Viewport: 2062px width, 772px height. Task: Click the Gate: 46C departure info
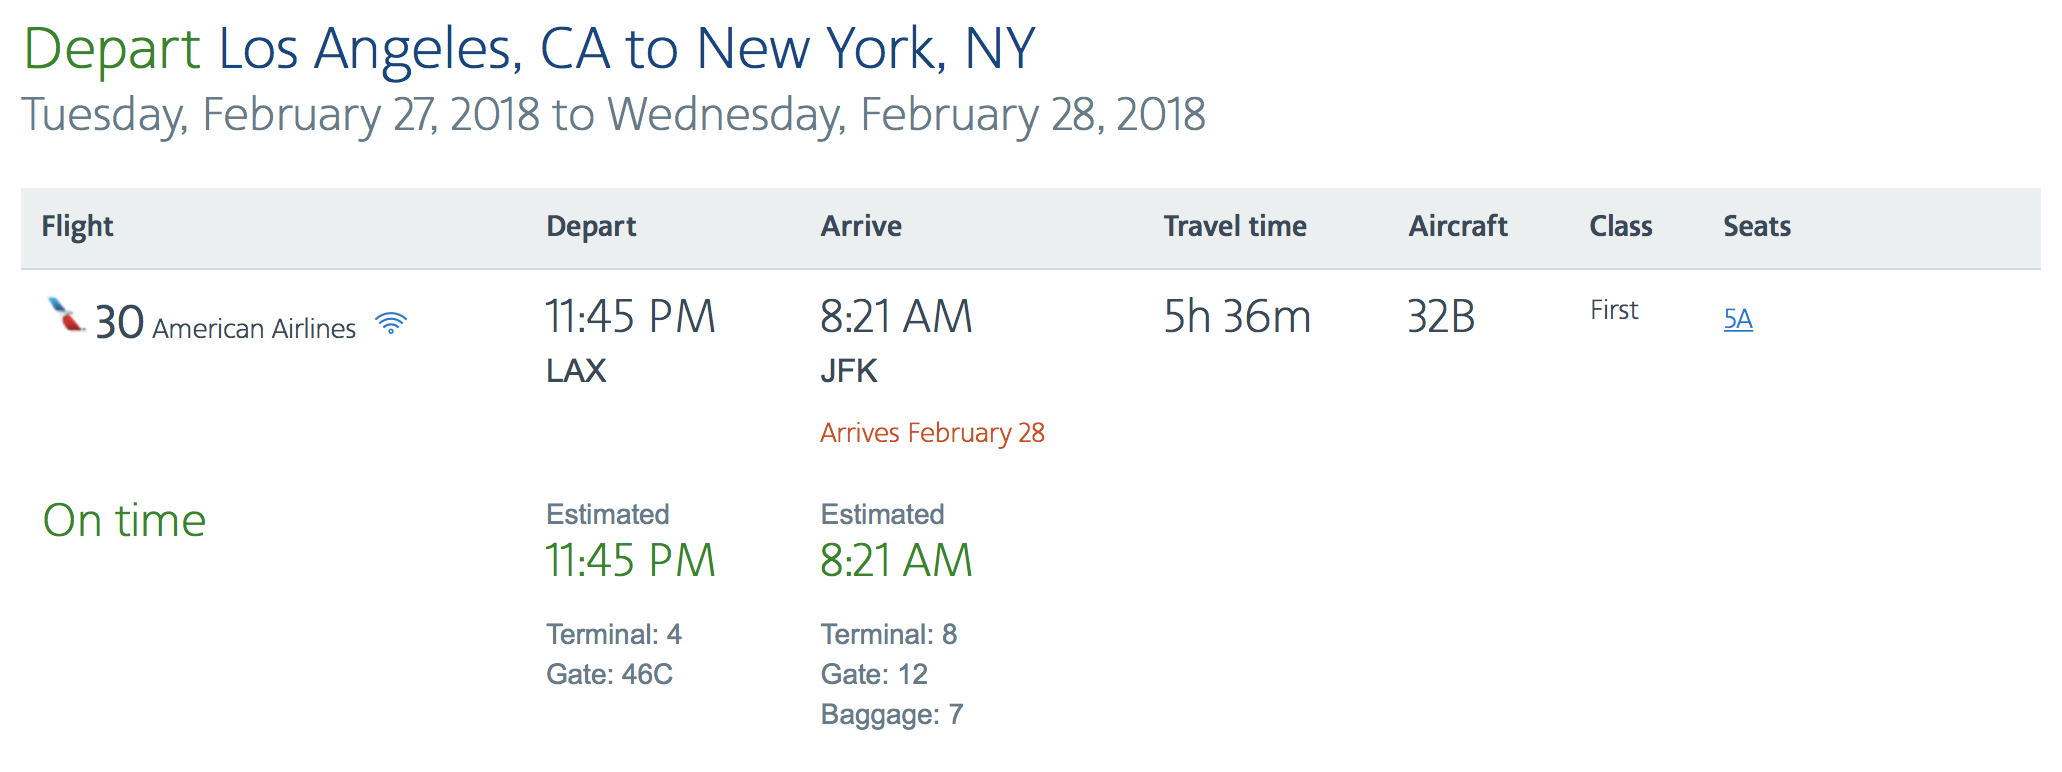tap(609, 674)
